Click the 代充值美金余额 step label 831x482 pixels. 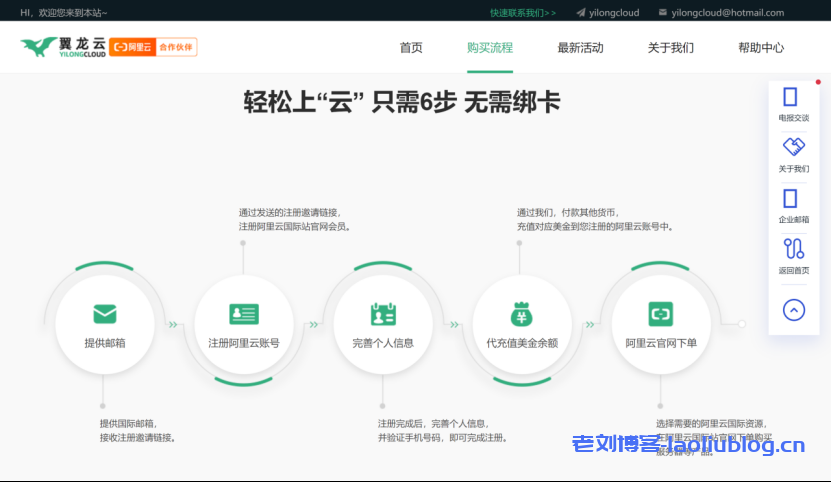coord(522,343)
